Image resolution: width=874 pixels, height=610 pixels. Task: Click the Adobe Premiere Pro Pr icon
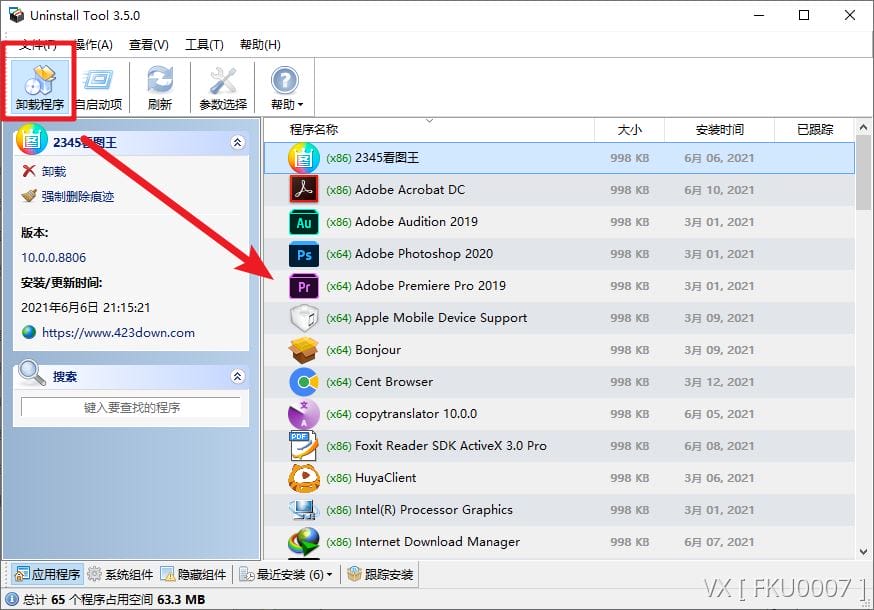tap(304, 286)
